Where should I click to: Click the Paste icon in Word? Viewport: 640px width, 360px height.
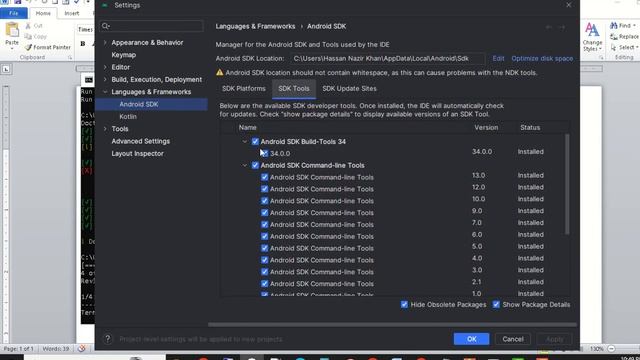click(x=12, y=31)
